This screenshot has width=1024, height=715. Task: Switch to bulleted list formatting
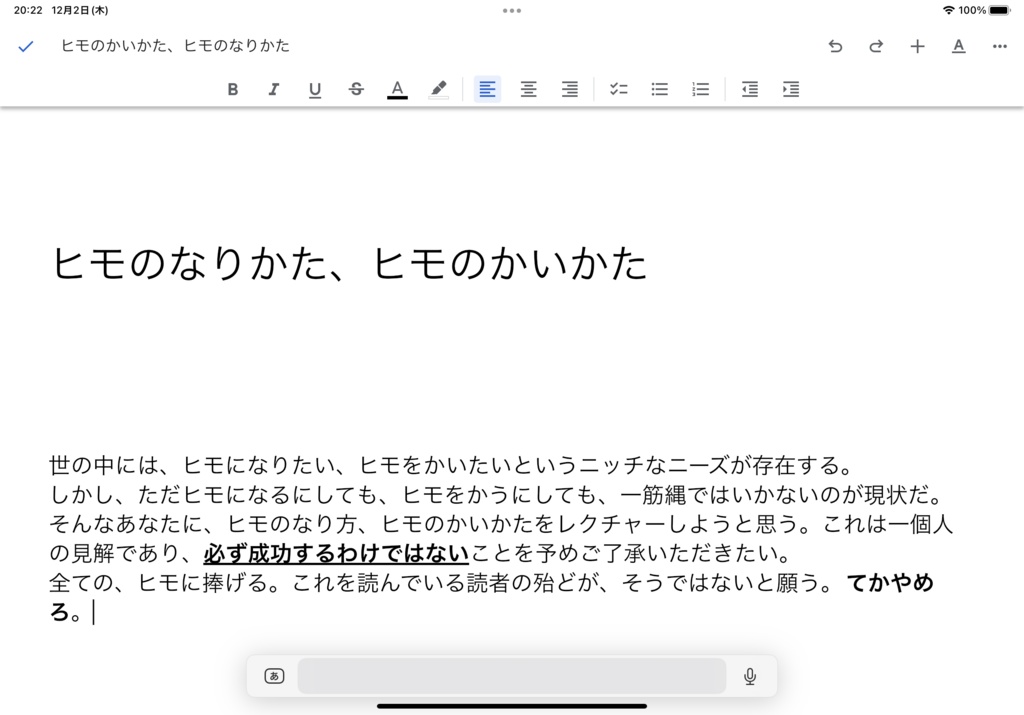(x=659, y=89)
